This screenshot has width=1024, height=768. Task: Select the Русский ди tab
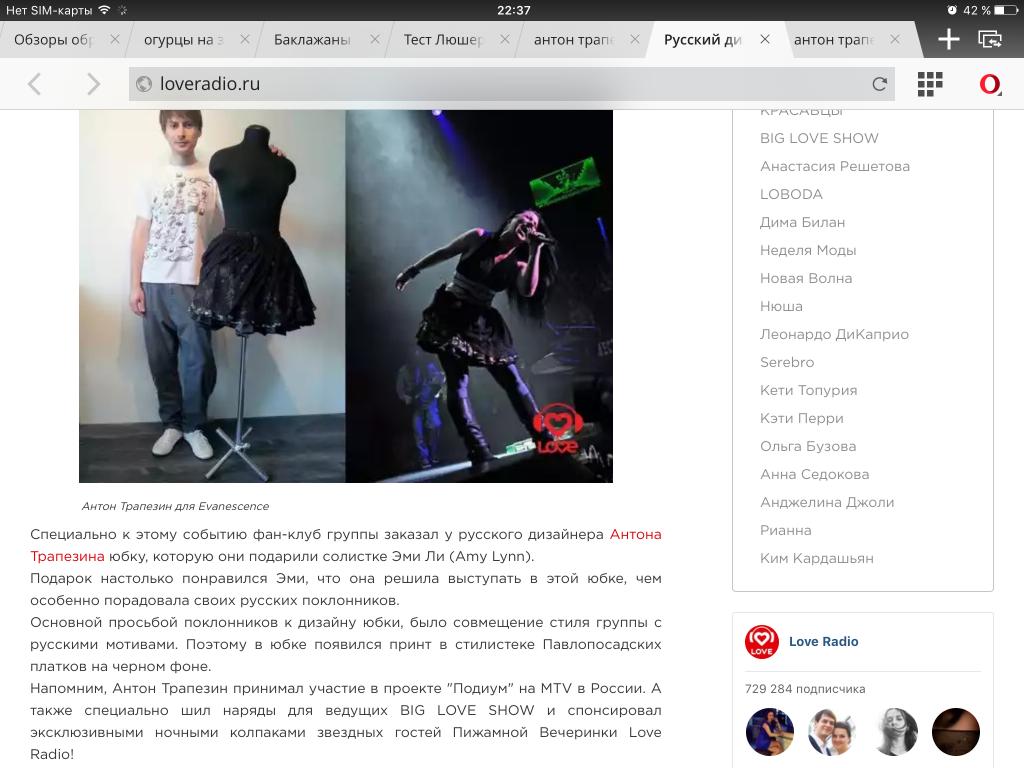tap(703, 40)
